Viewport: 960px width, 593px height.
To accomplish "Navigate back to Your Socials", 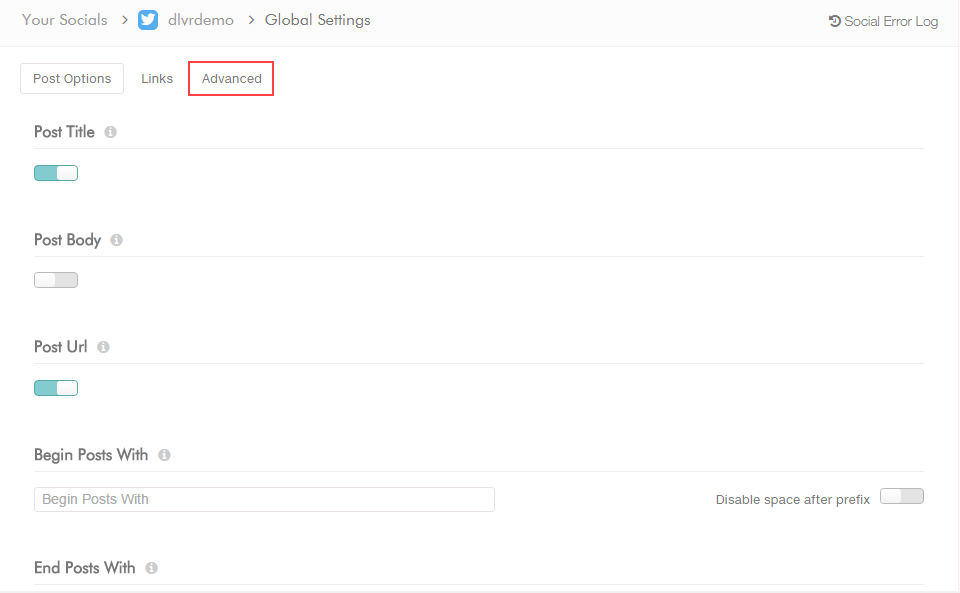I will (x=64, y=19).
